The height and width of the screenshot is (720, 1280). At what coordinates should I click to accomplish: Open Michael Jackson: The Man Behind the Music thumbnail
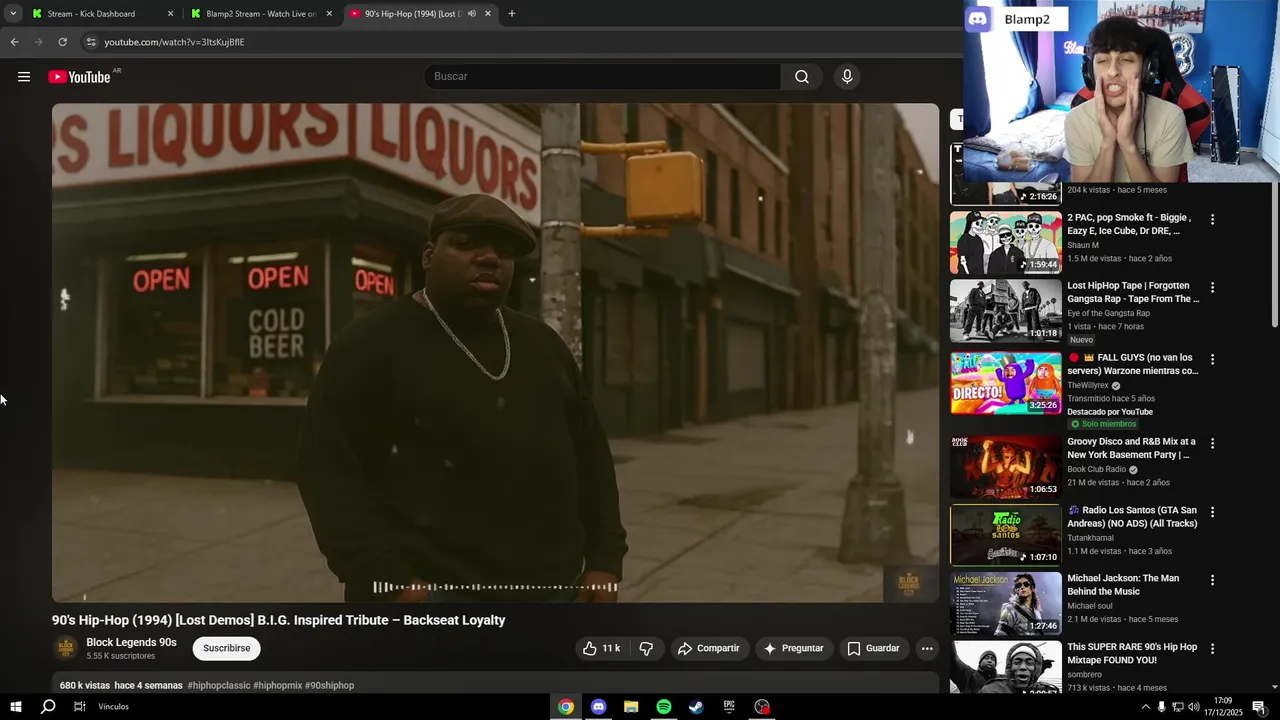(x=1005, y=603)
